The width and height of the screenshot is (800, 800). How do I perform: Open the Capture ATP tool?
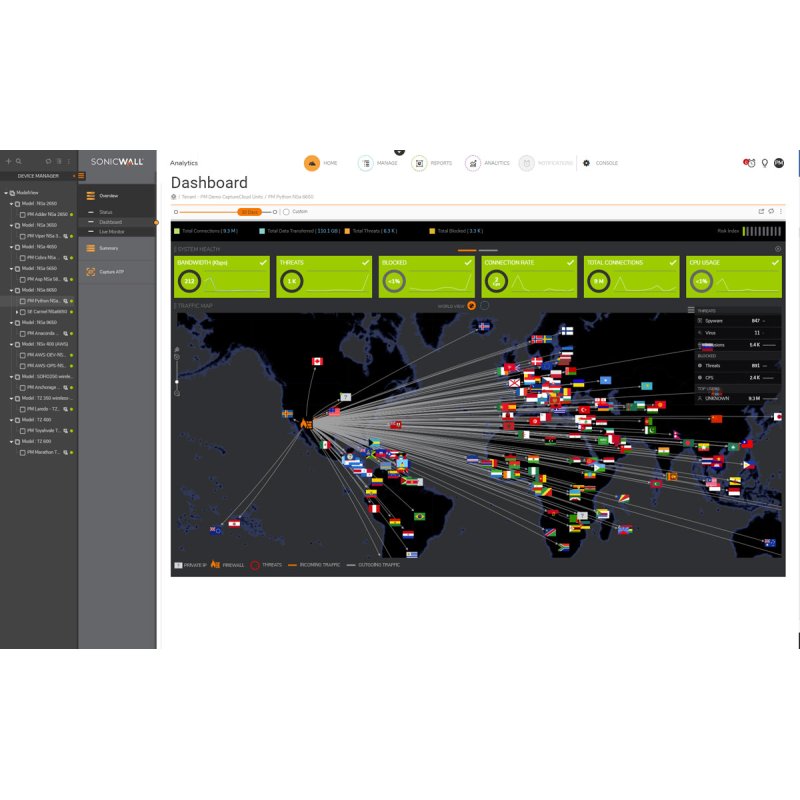point(106,269)
